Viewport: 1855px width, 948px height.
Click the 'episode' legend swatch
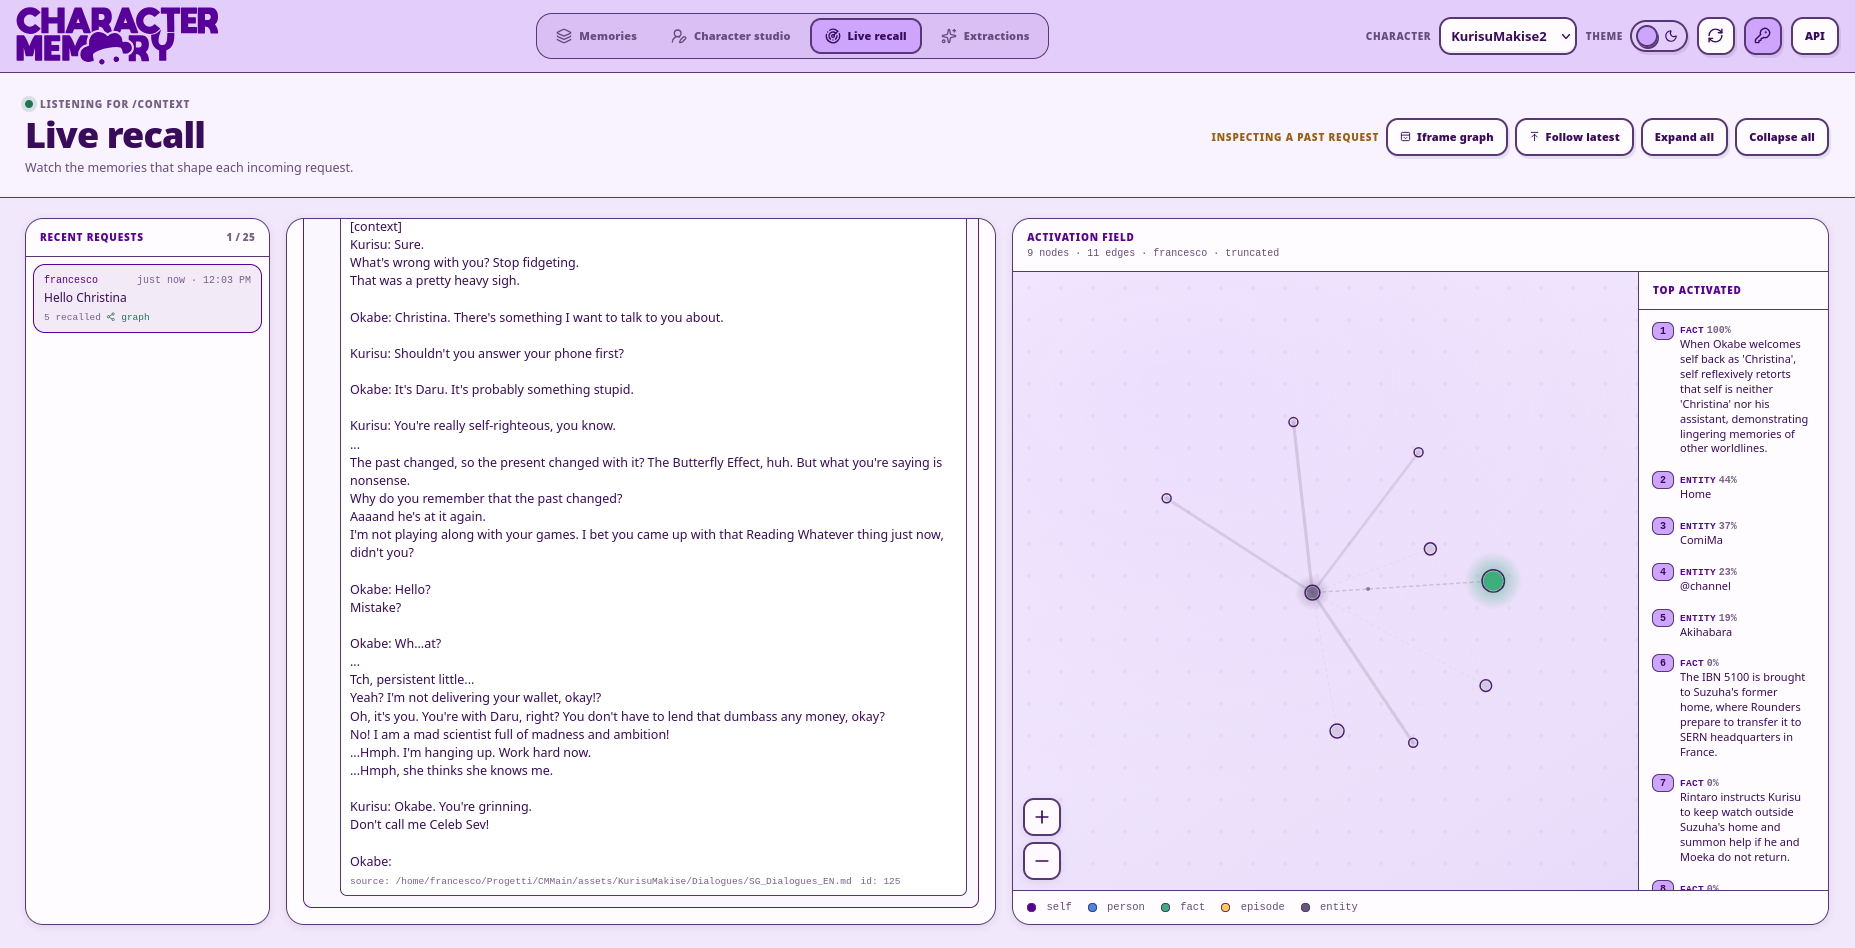tap(1226, 907)
